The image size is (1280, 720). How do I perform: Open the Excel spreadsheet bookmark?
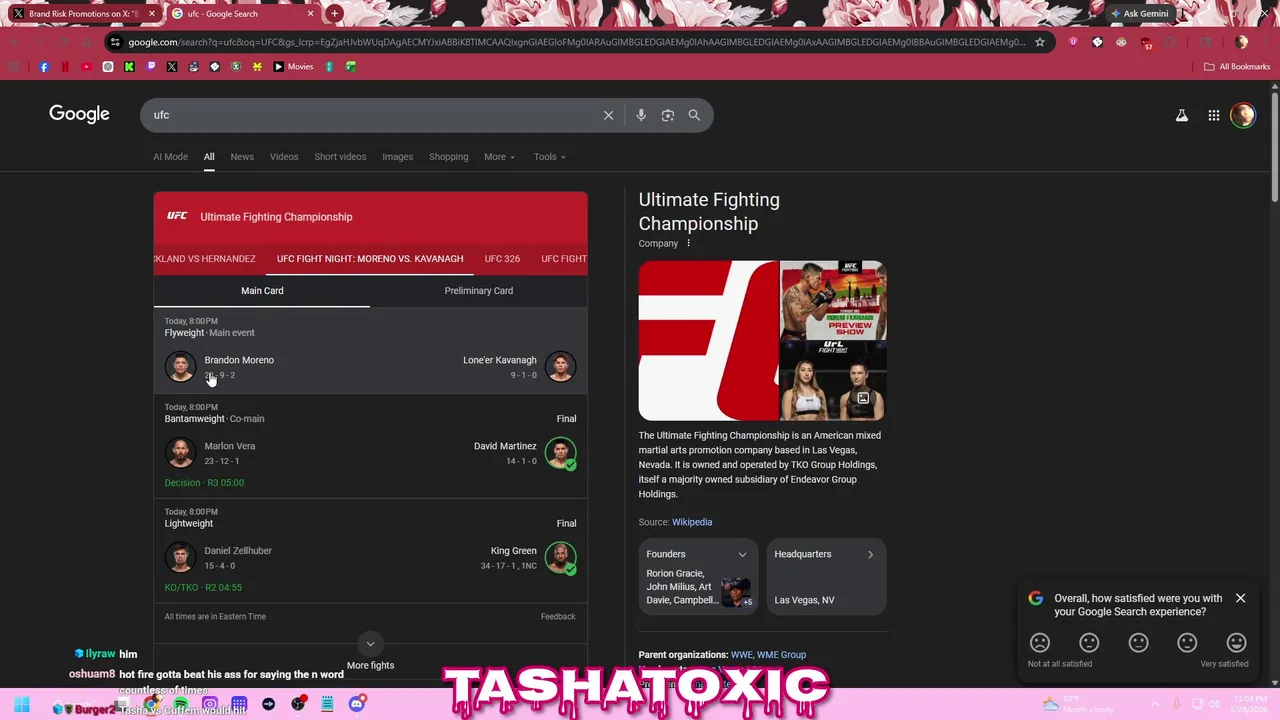point(351,67)
